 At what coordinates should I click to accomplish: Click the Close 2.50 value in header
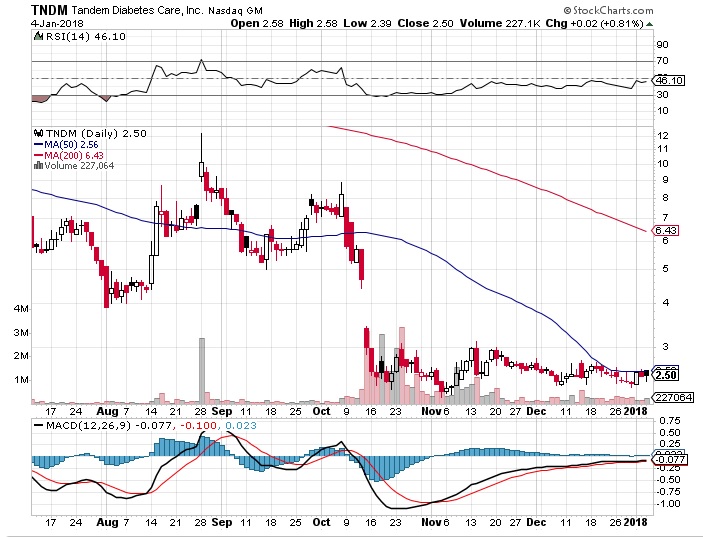point(425,23)
